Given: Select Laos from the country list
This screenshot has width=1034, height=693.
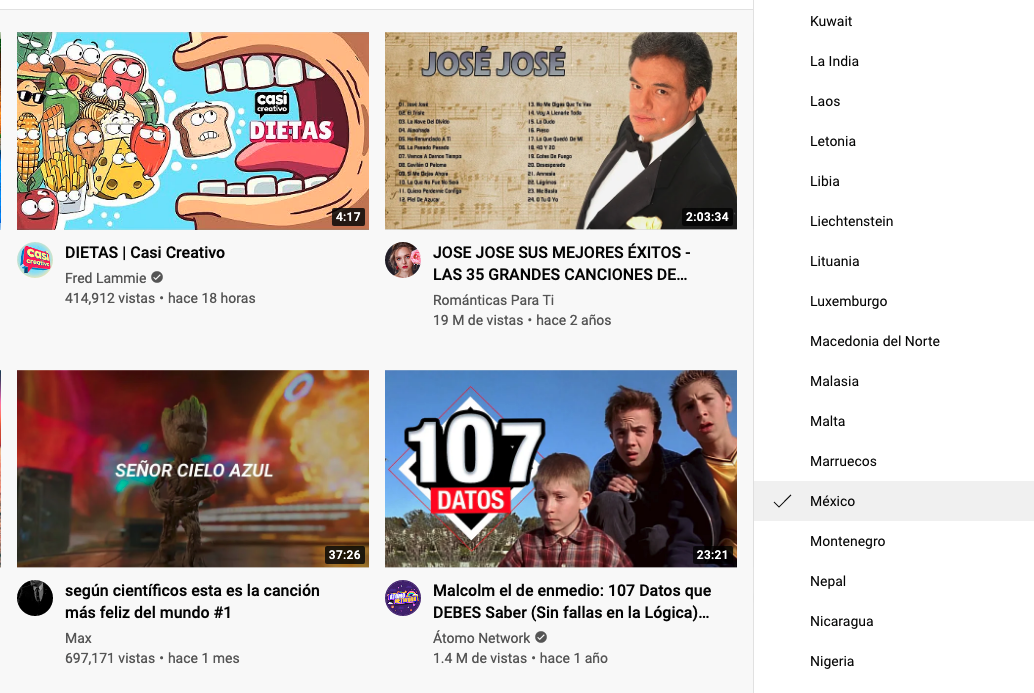Looking at the screenshot, I should click(x=894, y=101).
